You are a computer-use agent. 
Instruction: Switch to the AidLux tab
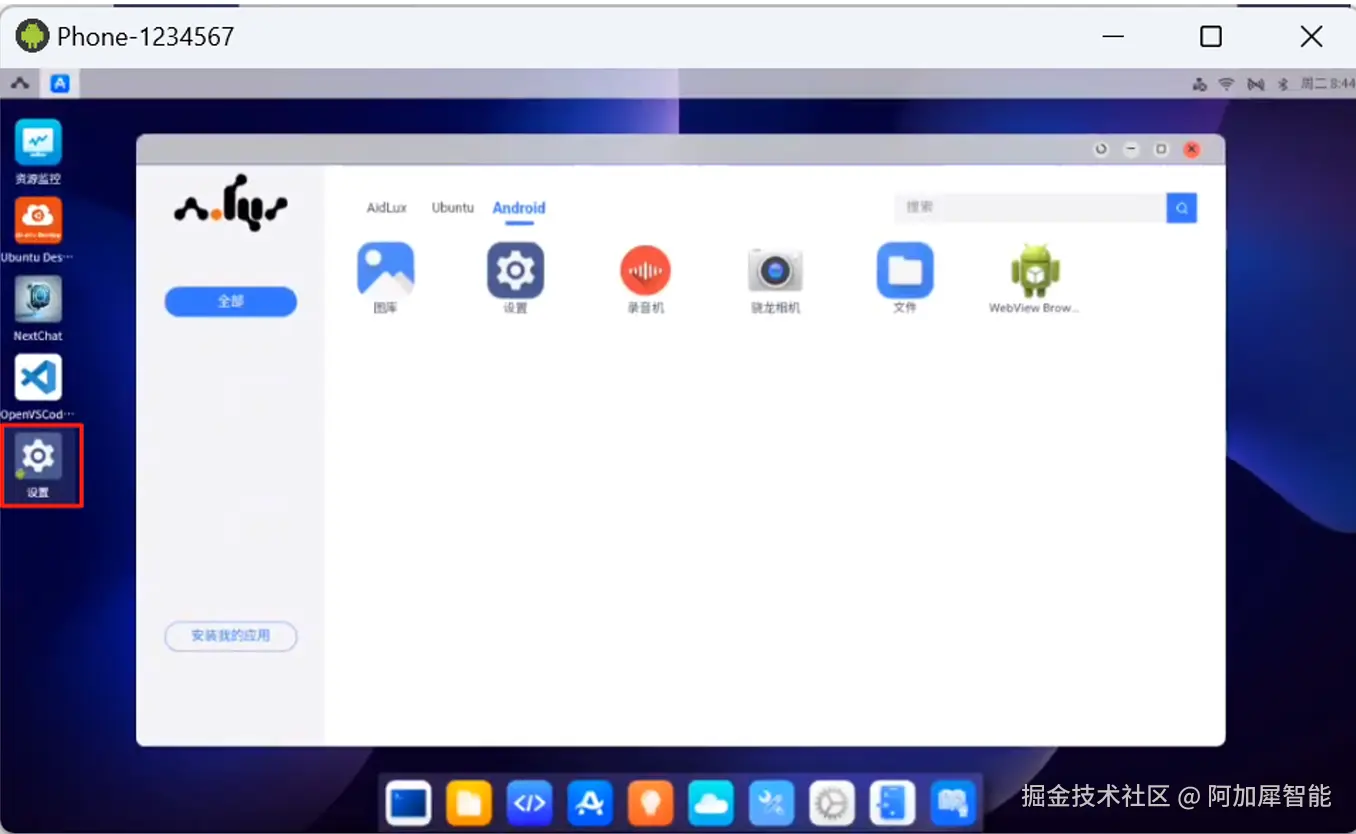point(387,208)
